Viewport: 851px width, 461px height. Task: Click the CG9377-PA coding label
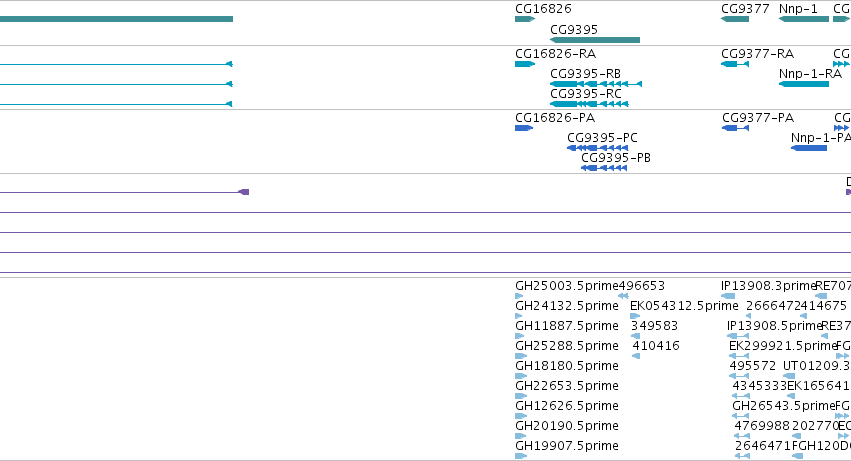click(x=758, y=118)
